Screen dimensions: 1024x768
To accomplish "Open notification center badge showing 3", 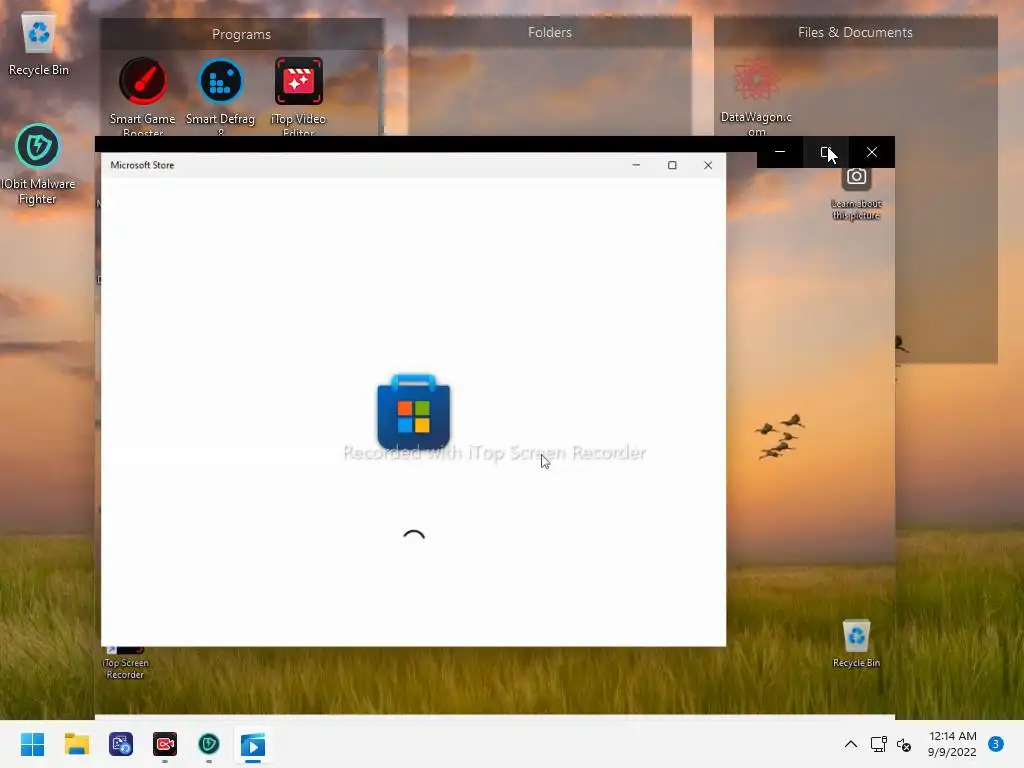I will [x=995, y=744].
